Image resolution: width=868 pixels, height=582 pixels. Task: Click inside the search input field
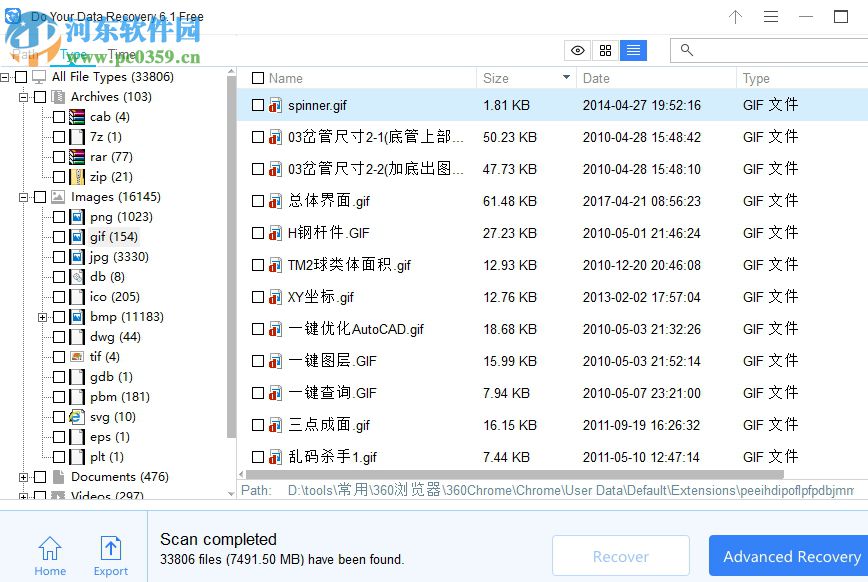tap(760, 50)
